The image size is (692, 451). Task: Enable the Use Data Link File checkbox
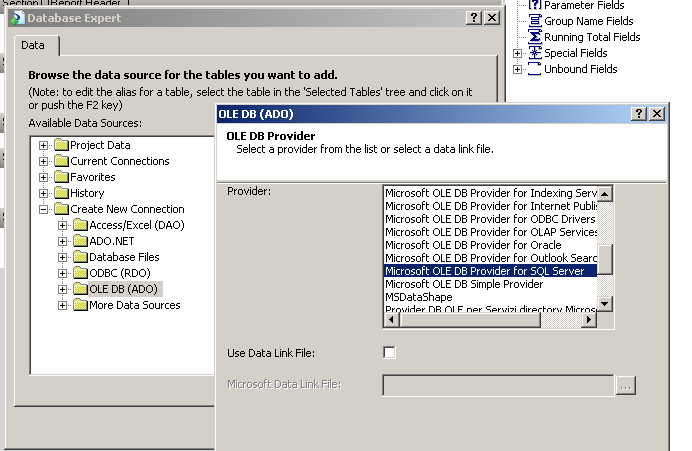389,353
